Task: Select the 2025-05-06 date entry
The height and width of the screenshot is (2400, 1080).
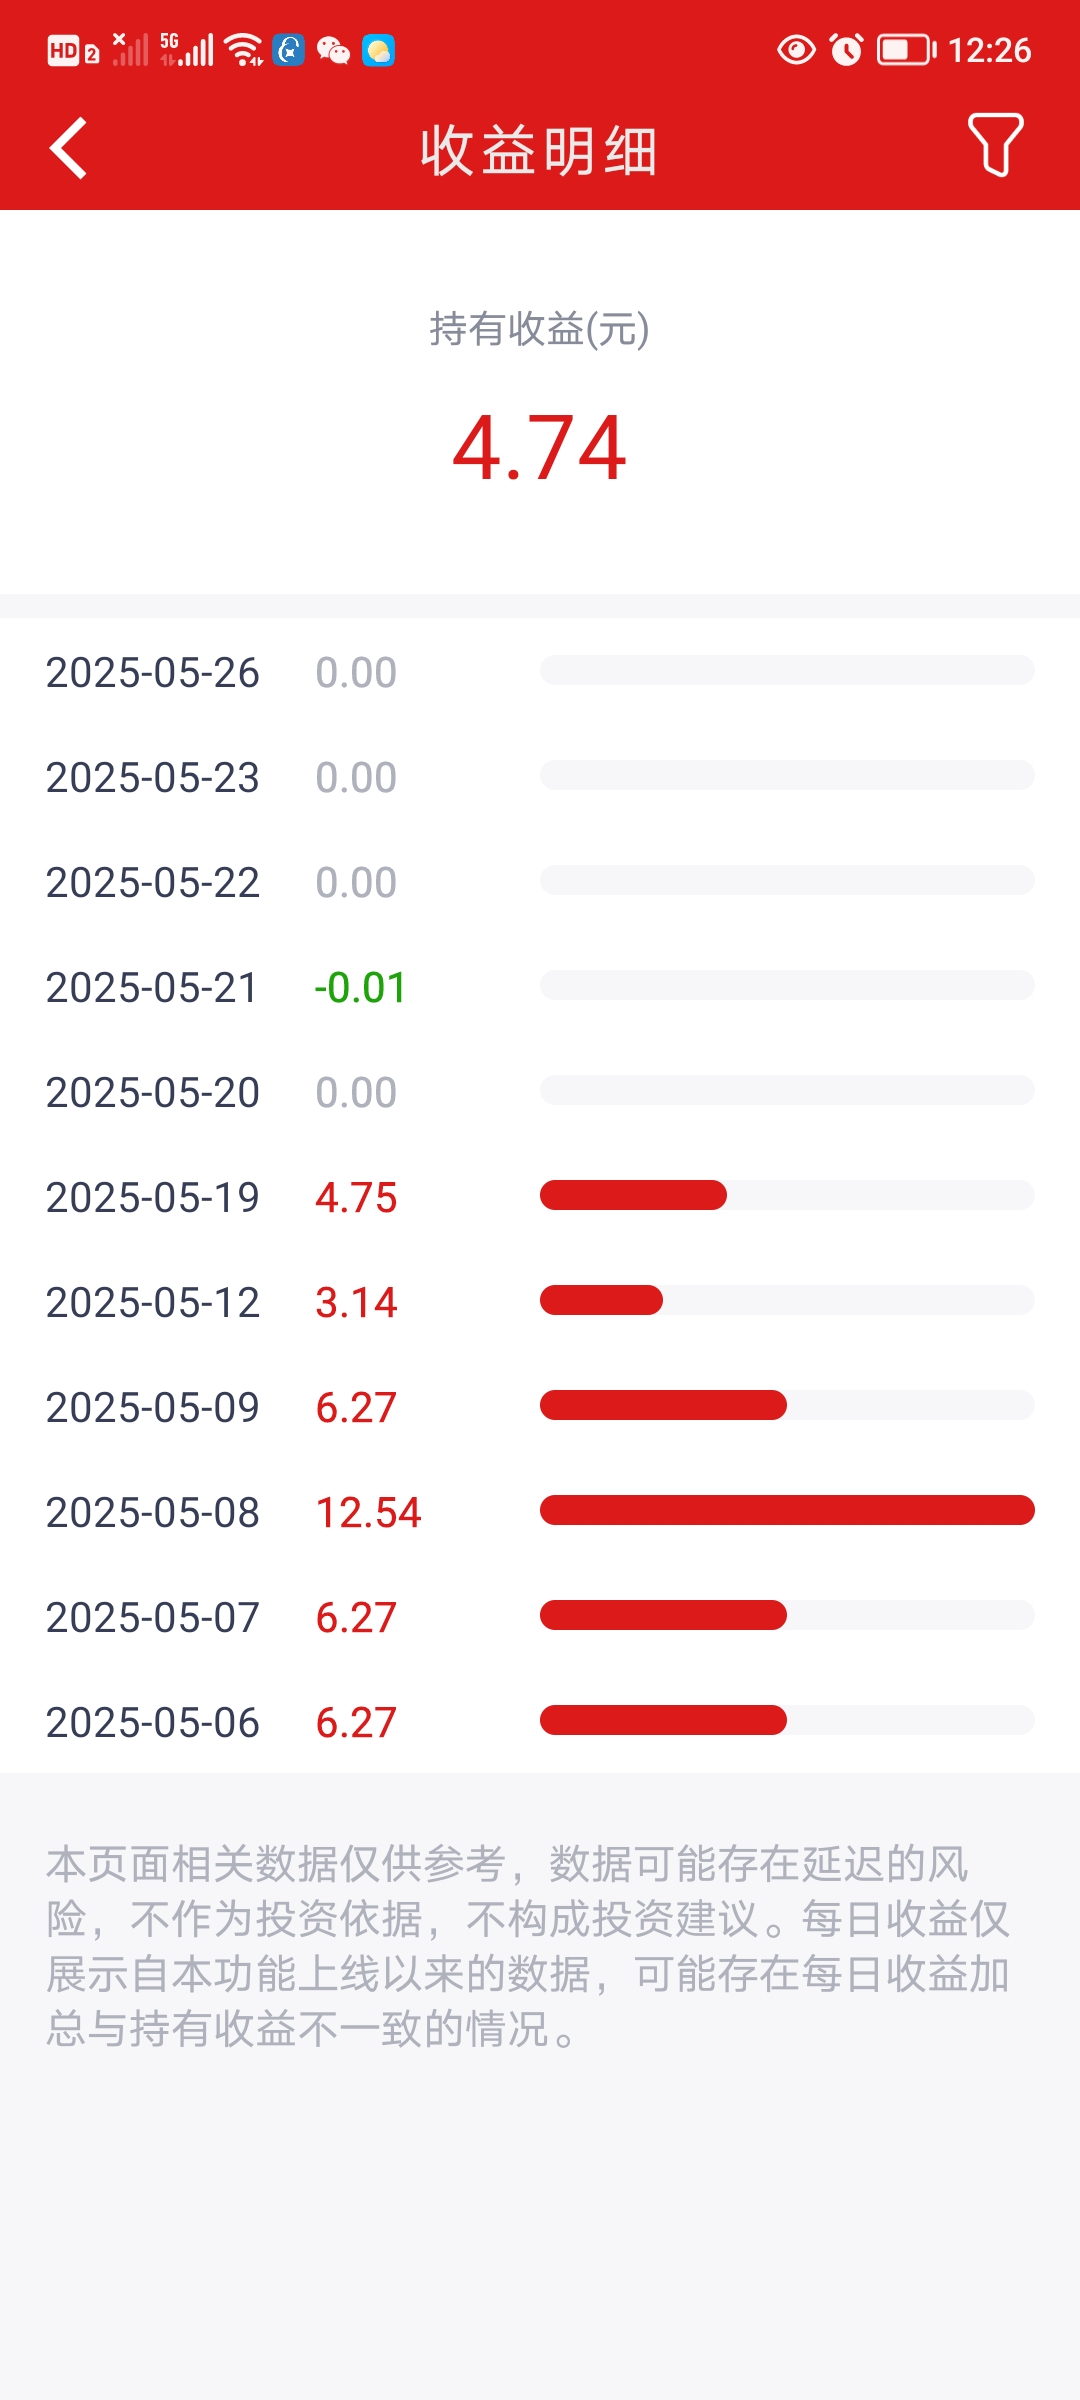Action: tap(153, 1723)
